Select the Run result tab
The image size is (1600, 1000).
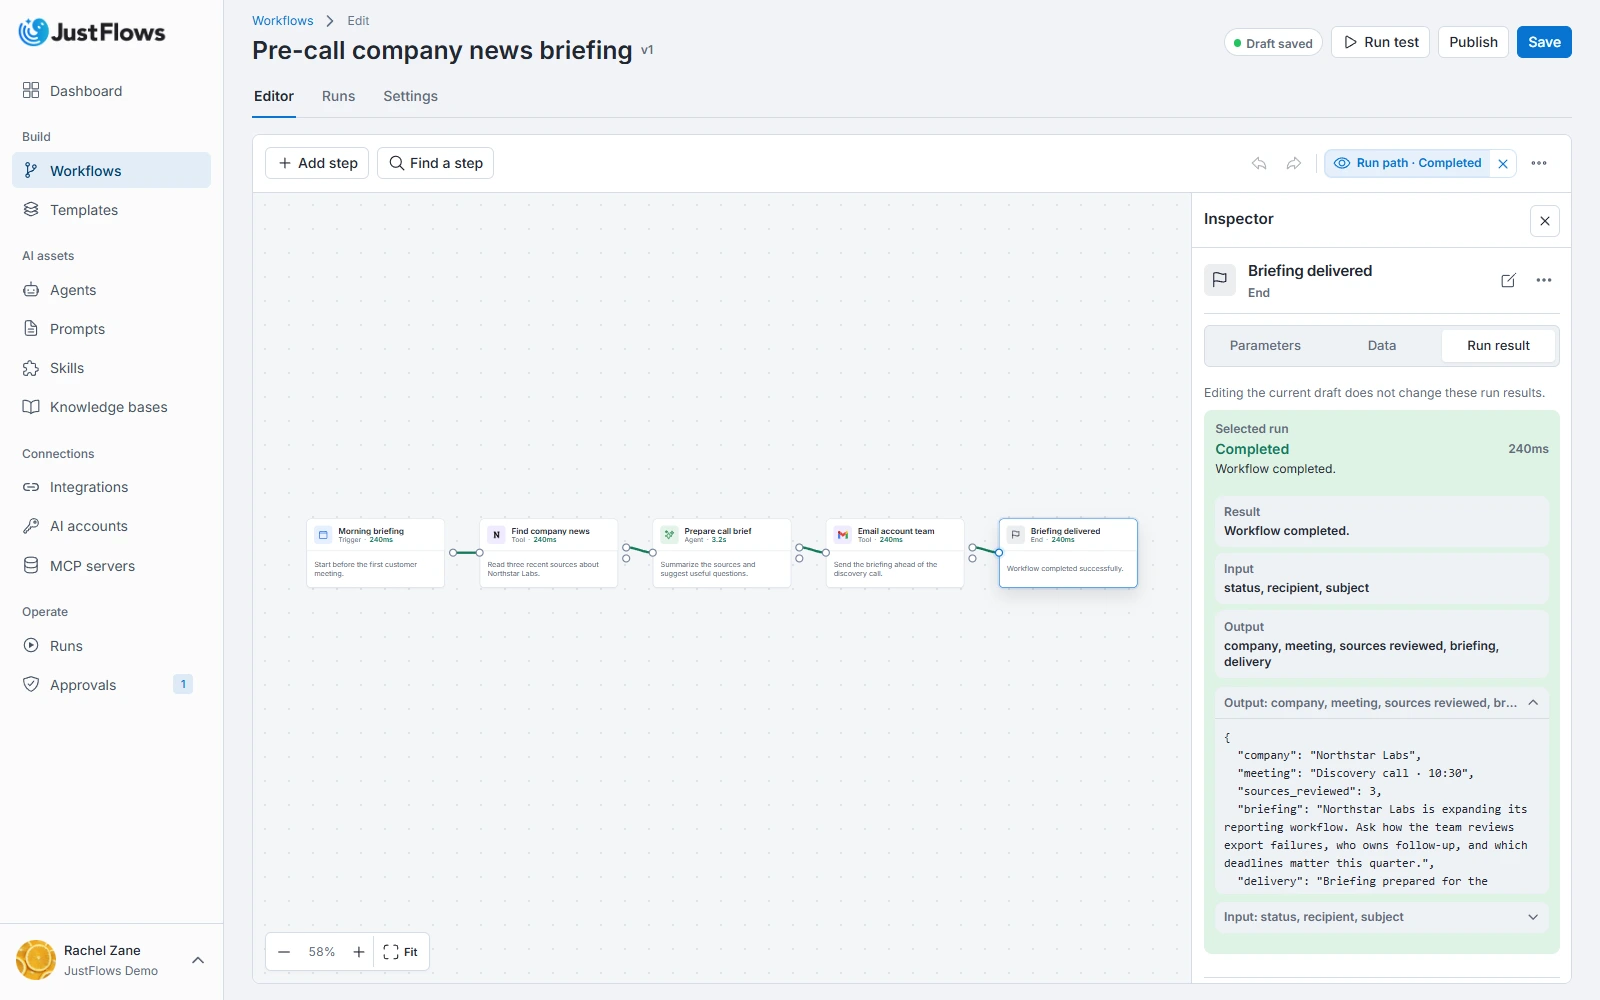[x=1498, y=346]
